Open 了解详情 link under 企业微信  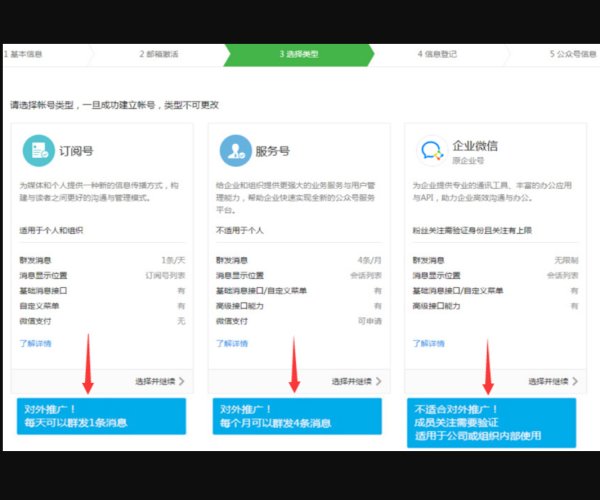428,343
